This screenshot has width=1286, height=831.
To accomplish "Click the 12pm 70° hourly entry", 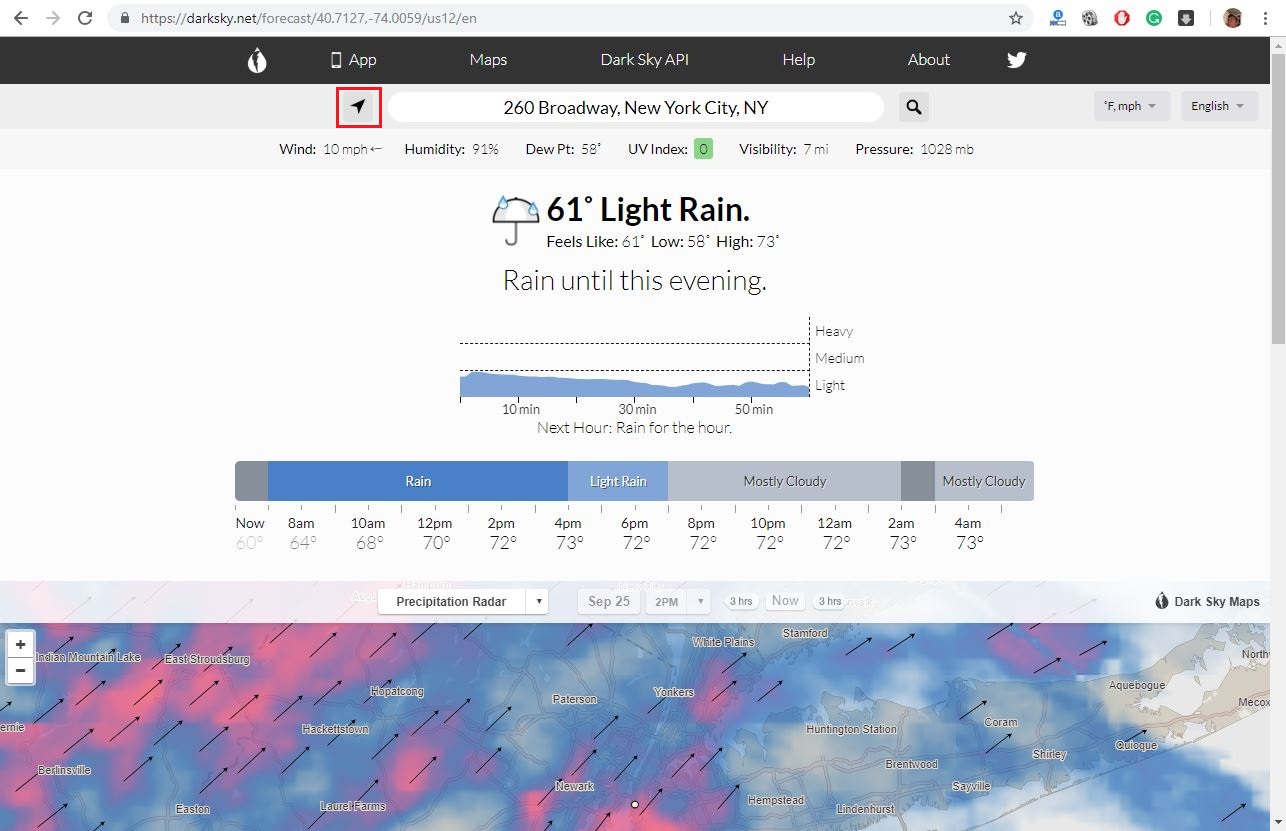I will click(x=435, y=534).
